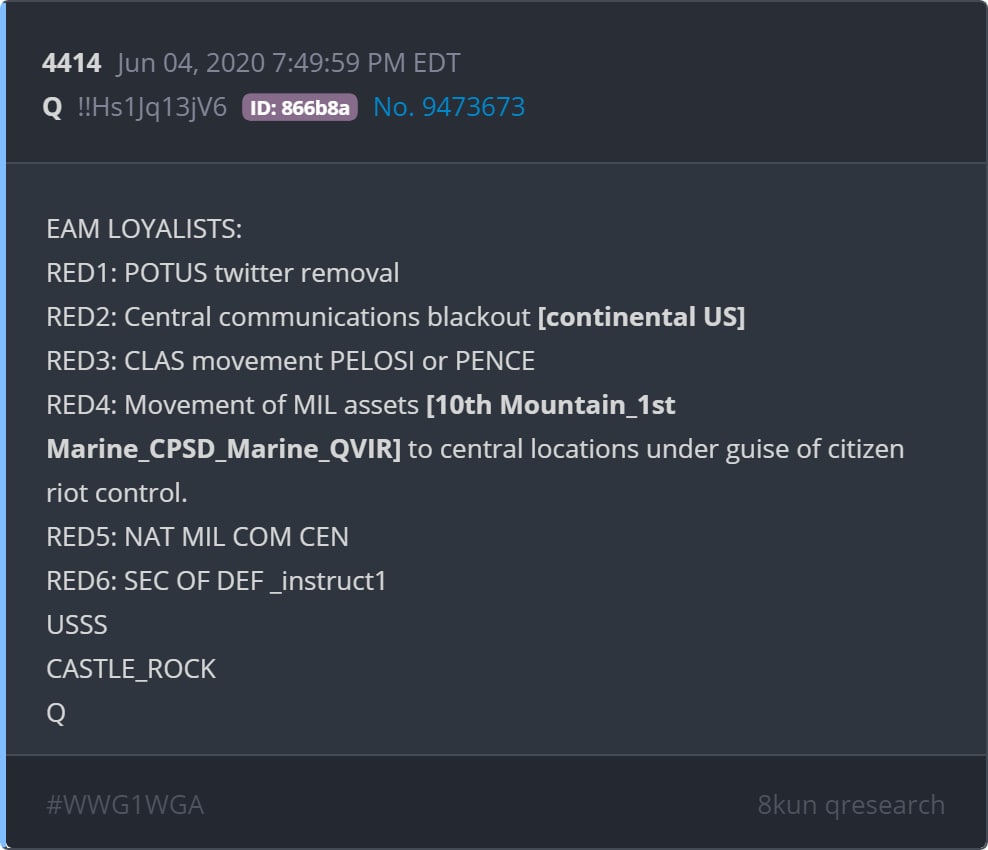
Task: Click the Q author name in header
Action: tap(53, 108)
